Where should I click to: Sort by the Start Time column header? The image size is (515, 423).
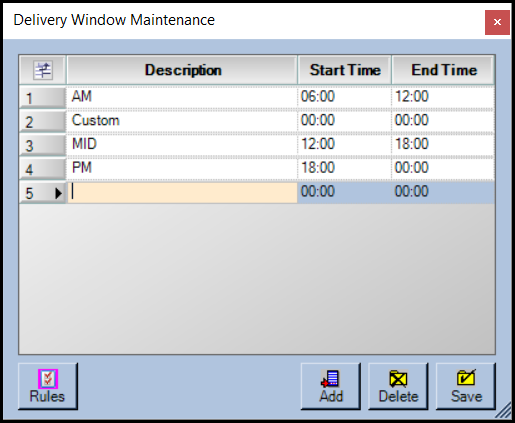tap(345, 70)
